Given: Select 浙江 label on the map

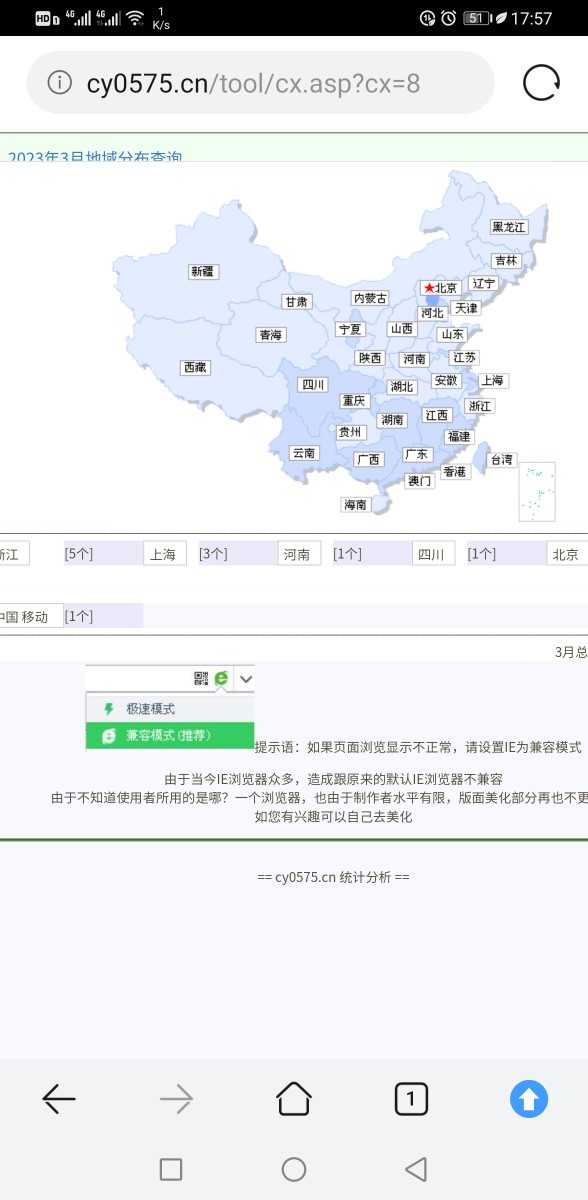Looking at the screenshot, I should tap(480, 406).
